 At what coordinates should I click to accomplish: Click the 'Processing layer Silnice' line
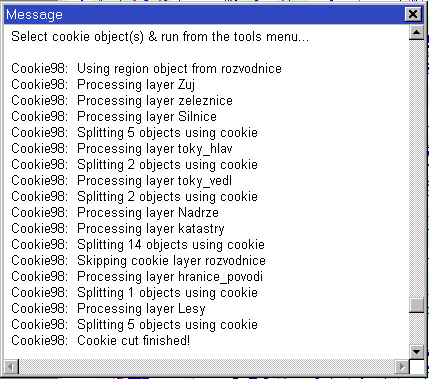[x=114, y=117]
